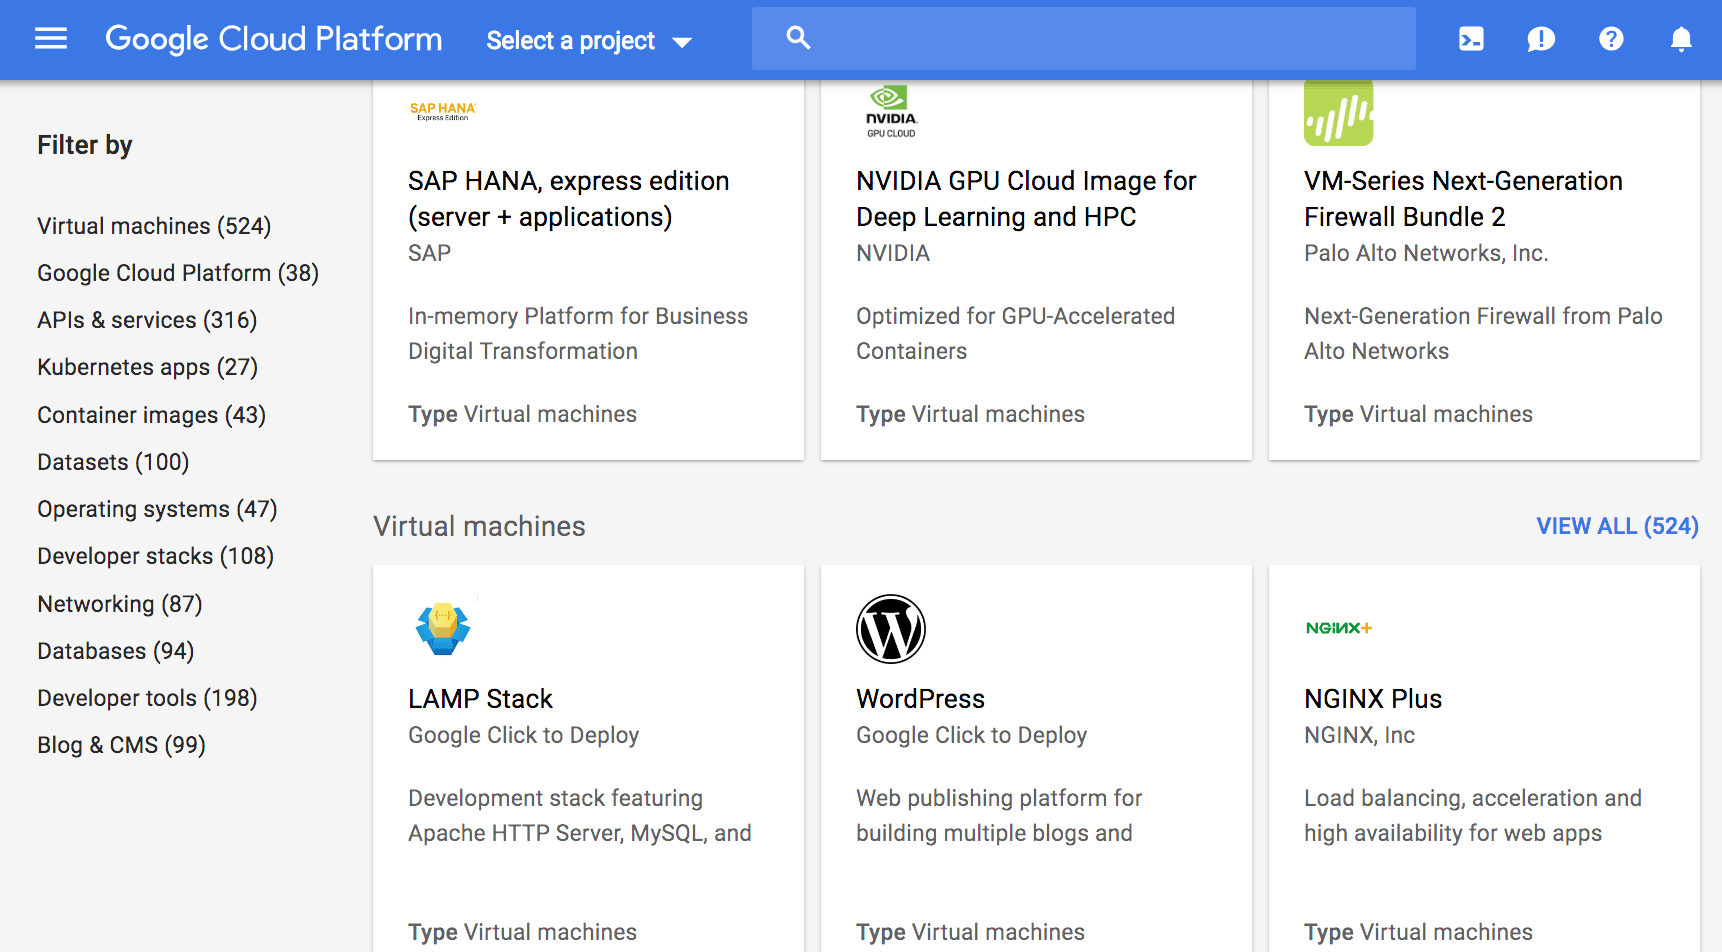This screenshot has width=1722, height=952.
Task: Click the LAMP Stack logo
Action: coord(443,629)
